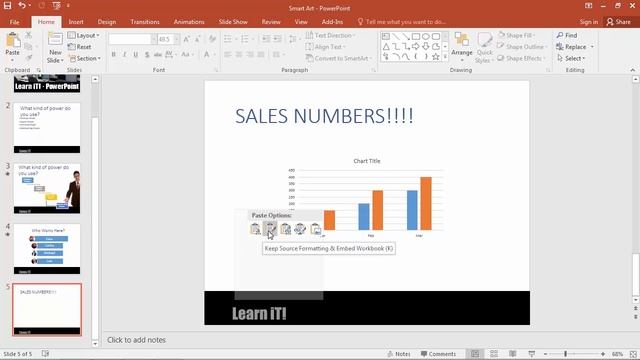
Task: Start Slide Show from status bar icon
Action: (531, 354)
